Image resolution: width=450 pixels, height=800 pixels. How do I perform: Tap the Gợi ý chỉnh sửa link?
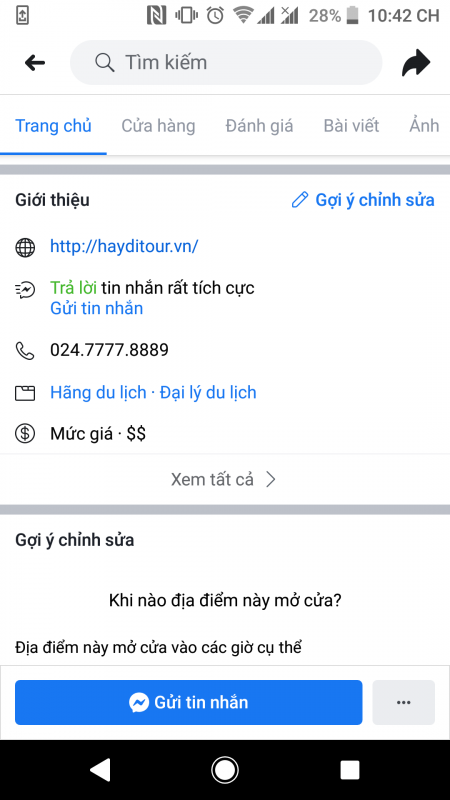[374, 199]
